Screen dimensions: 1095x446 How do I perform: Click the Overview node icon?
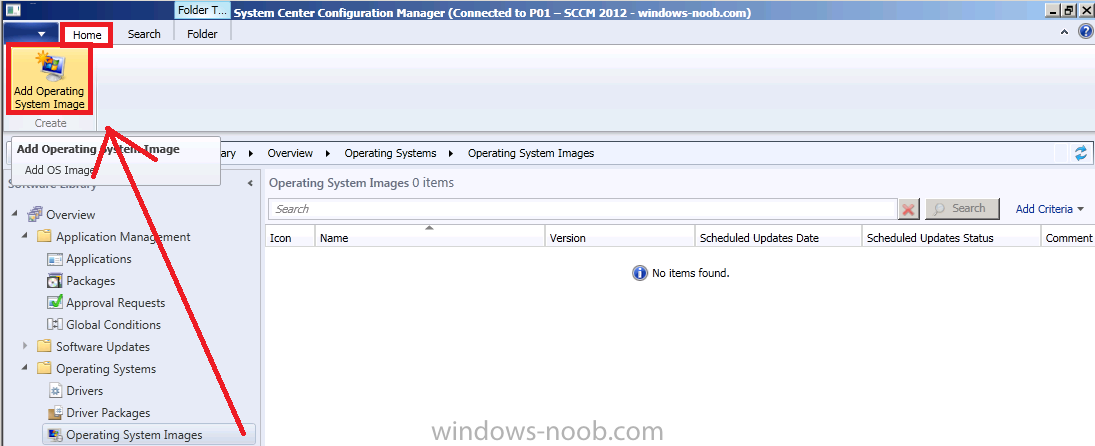pos(35,214)
